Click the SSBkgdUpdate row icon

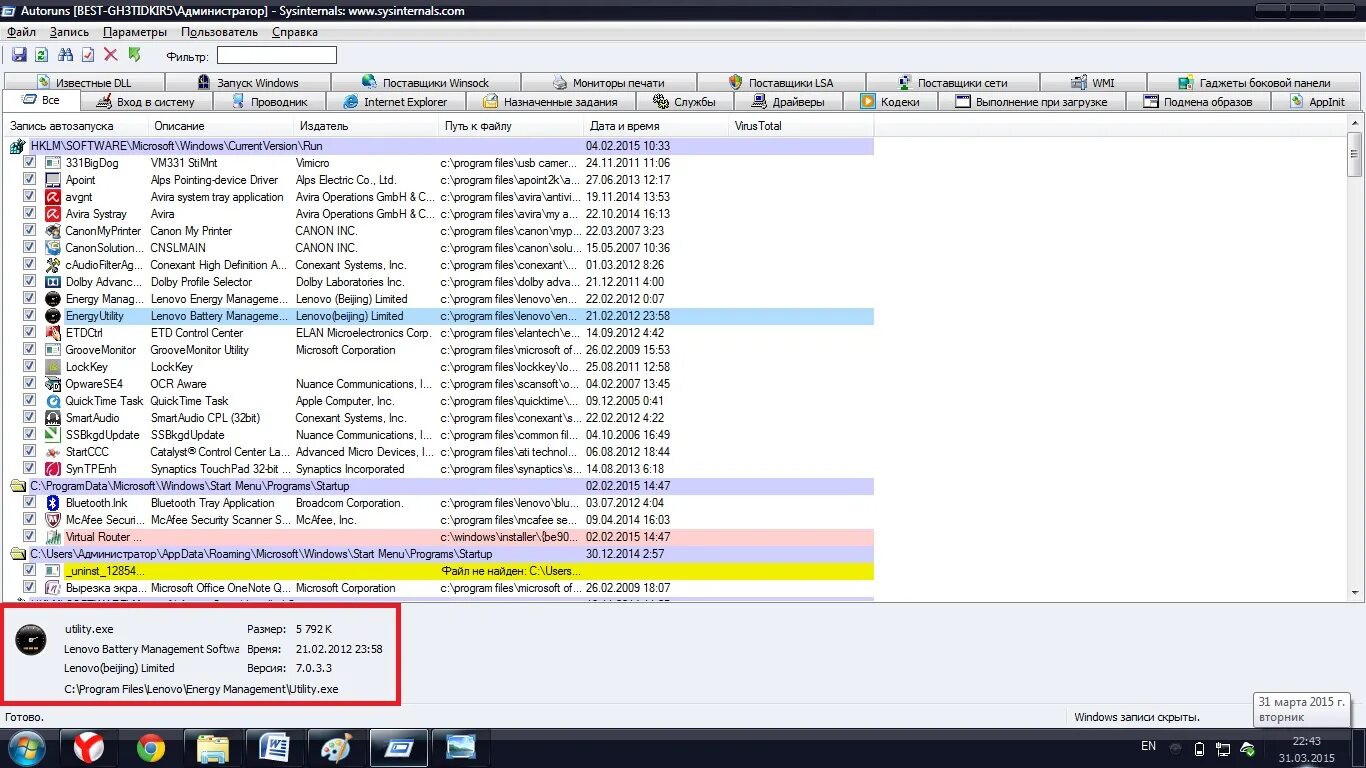tap(53, 435)
